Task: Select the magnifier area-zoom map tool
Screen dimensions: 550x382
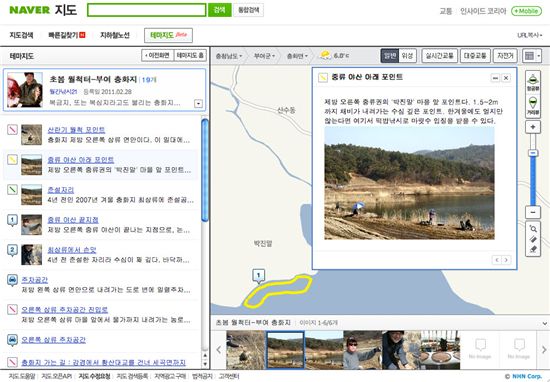Action: [x=533, y=229]
